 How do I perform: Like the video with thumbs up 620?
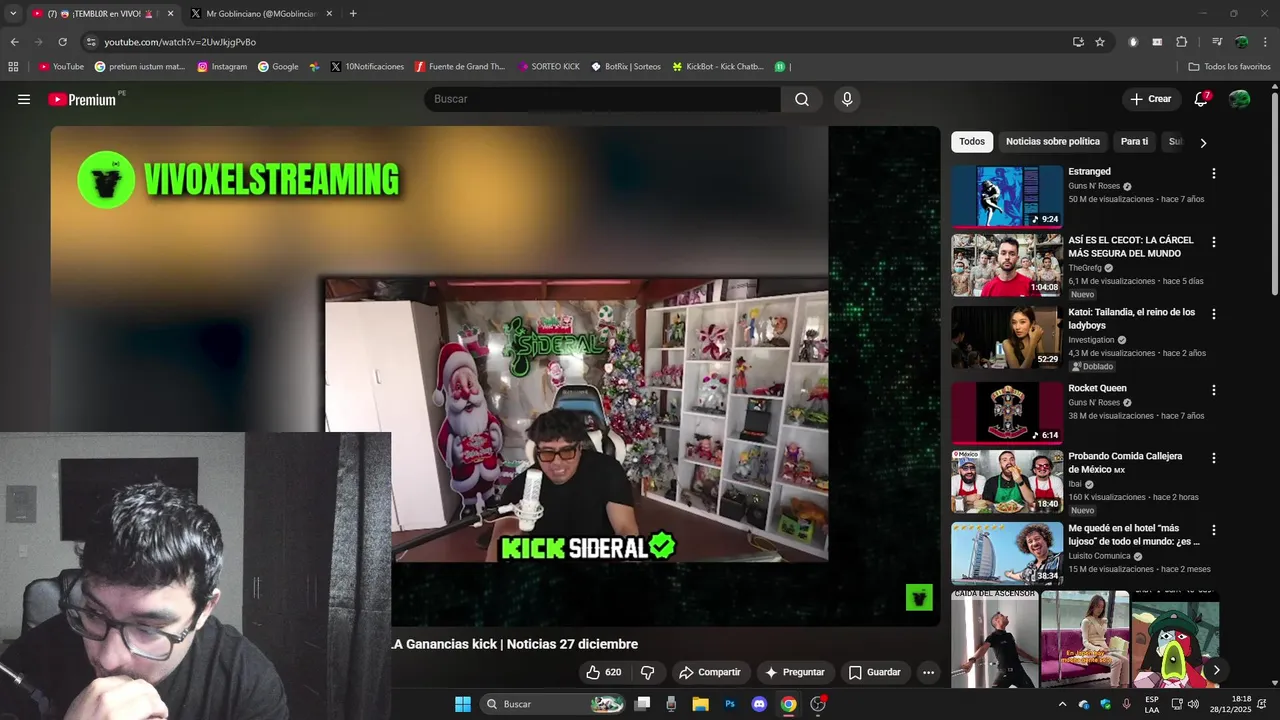tap(603, 672)
